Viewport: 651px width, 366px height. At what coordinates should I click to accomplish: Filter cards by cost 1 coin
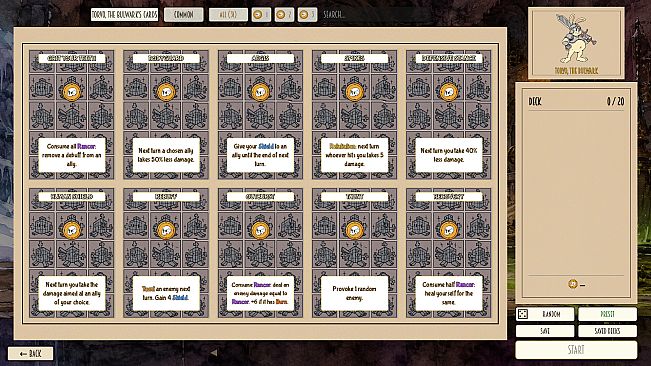[261, 15]
